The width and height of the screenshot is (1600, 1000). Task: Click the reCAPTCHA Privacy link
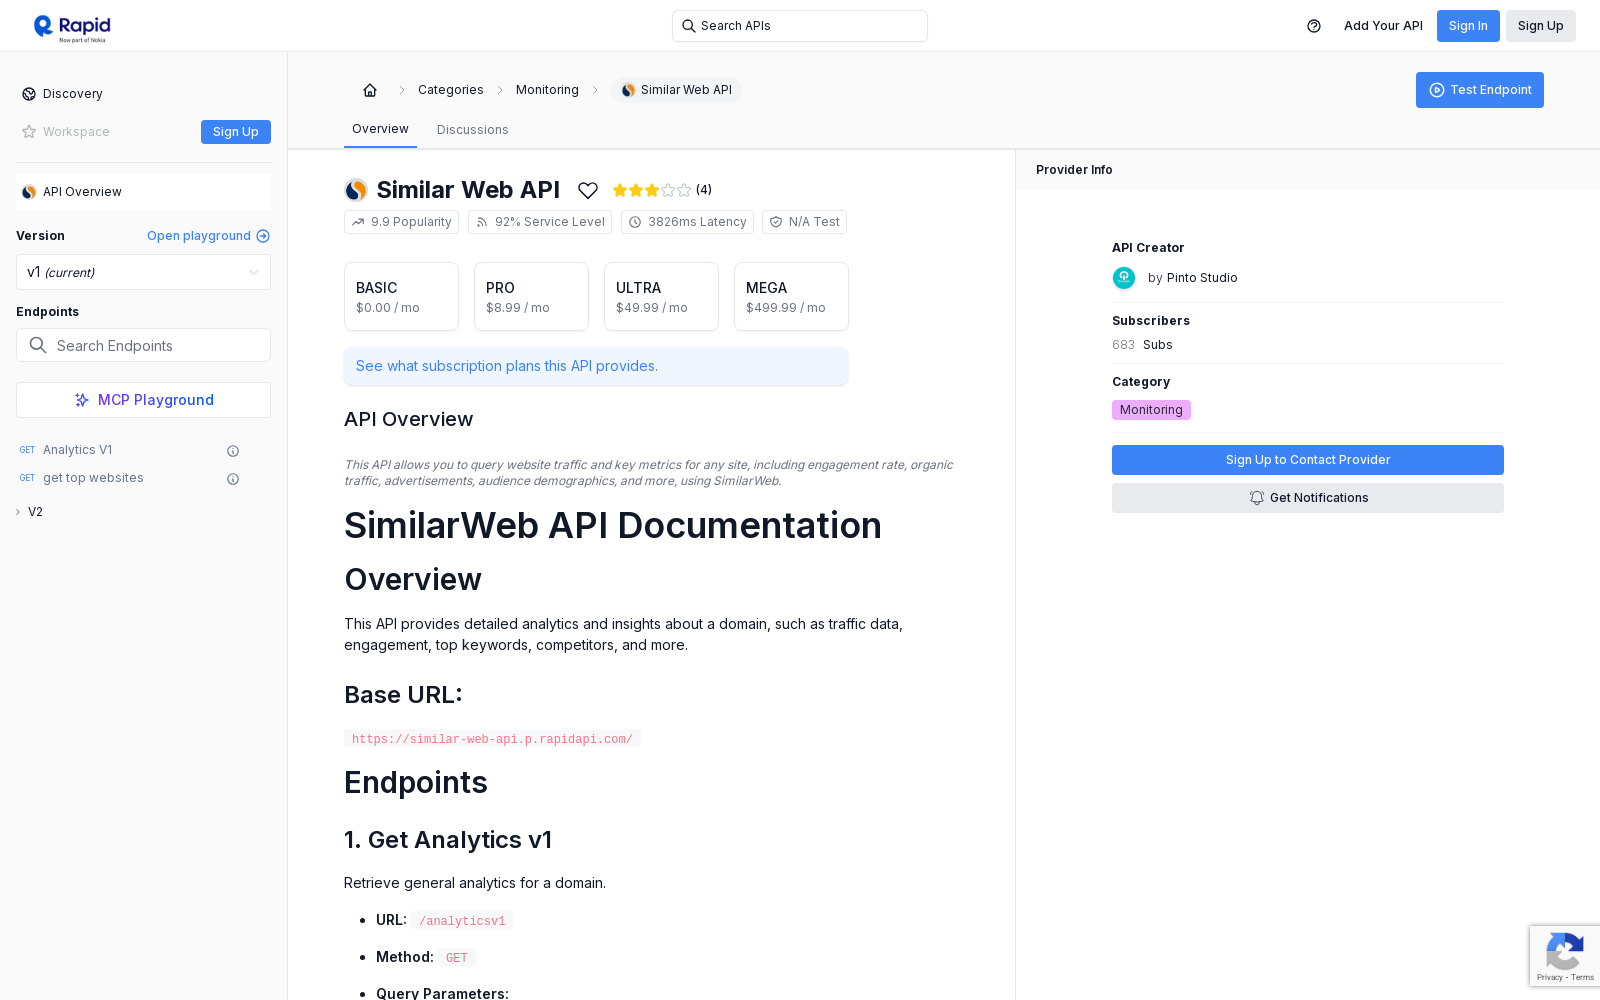point(1549,978)
